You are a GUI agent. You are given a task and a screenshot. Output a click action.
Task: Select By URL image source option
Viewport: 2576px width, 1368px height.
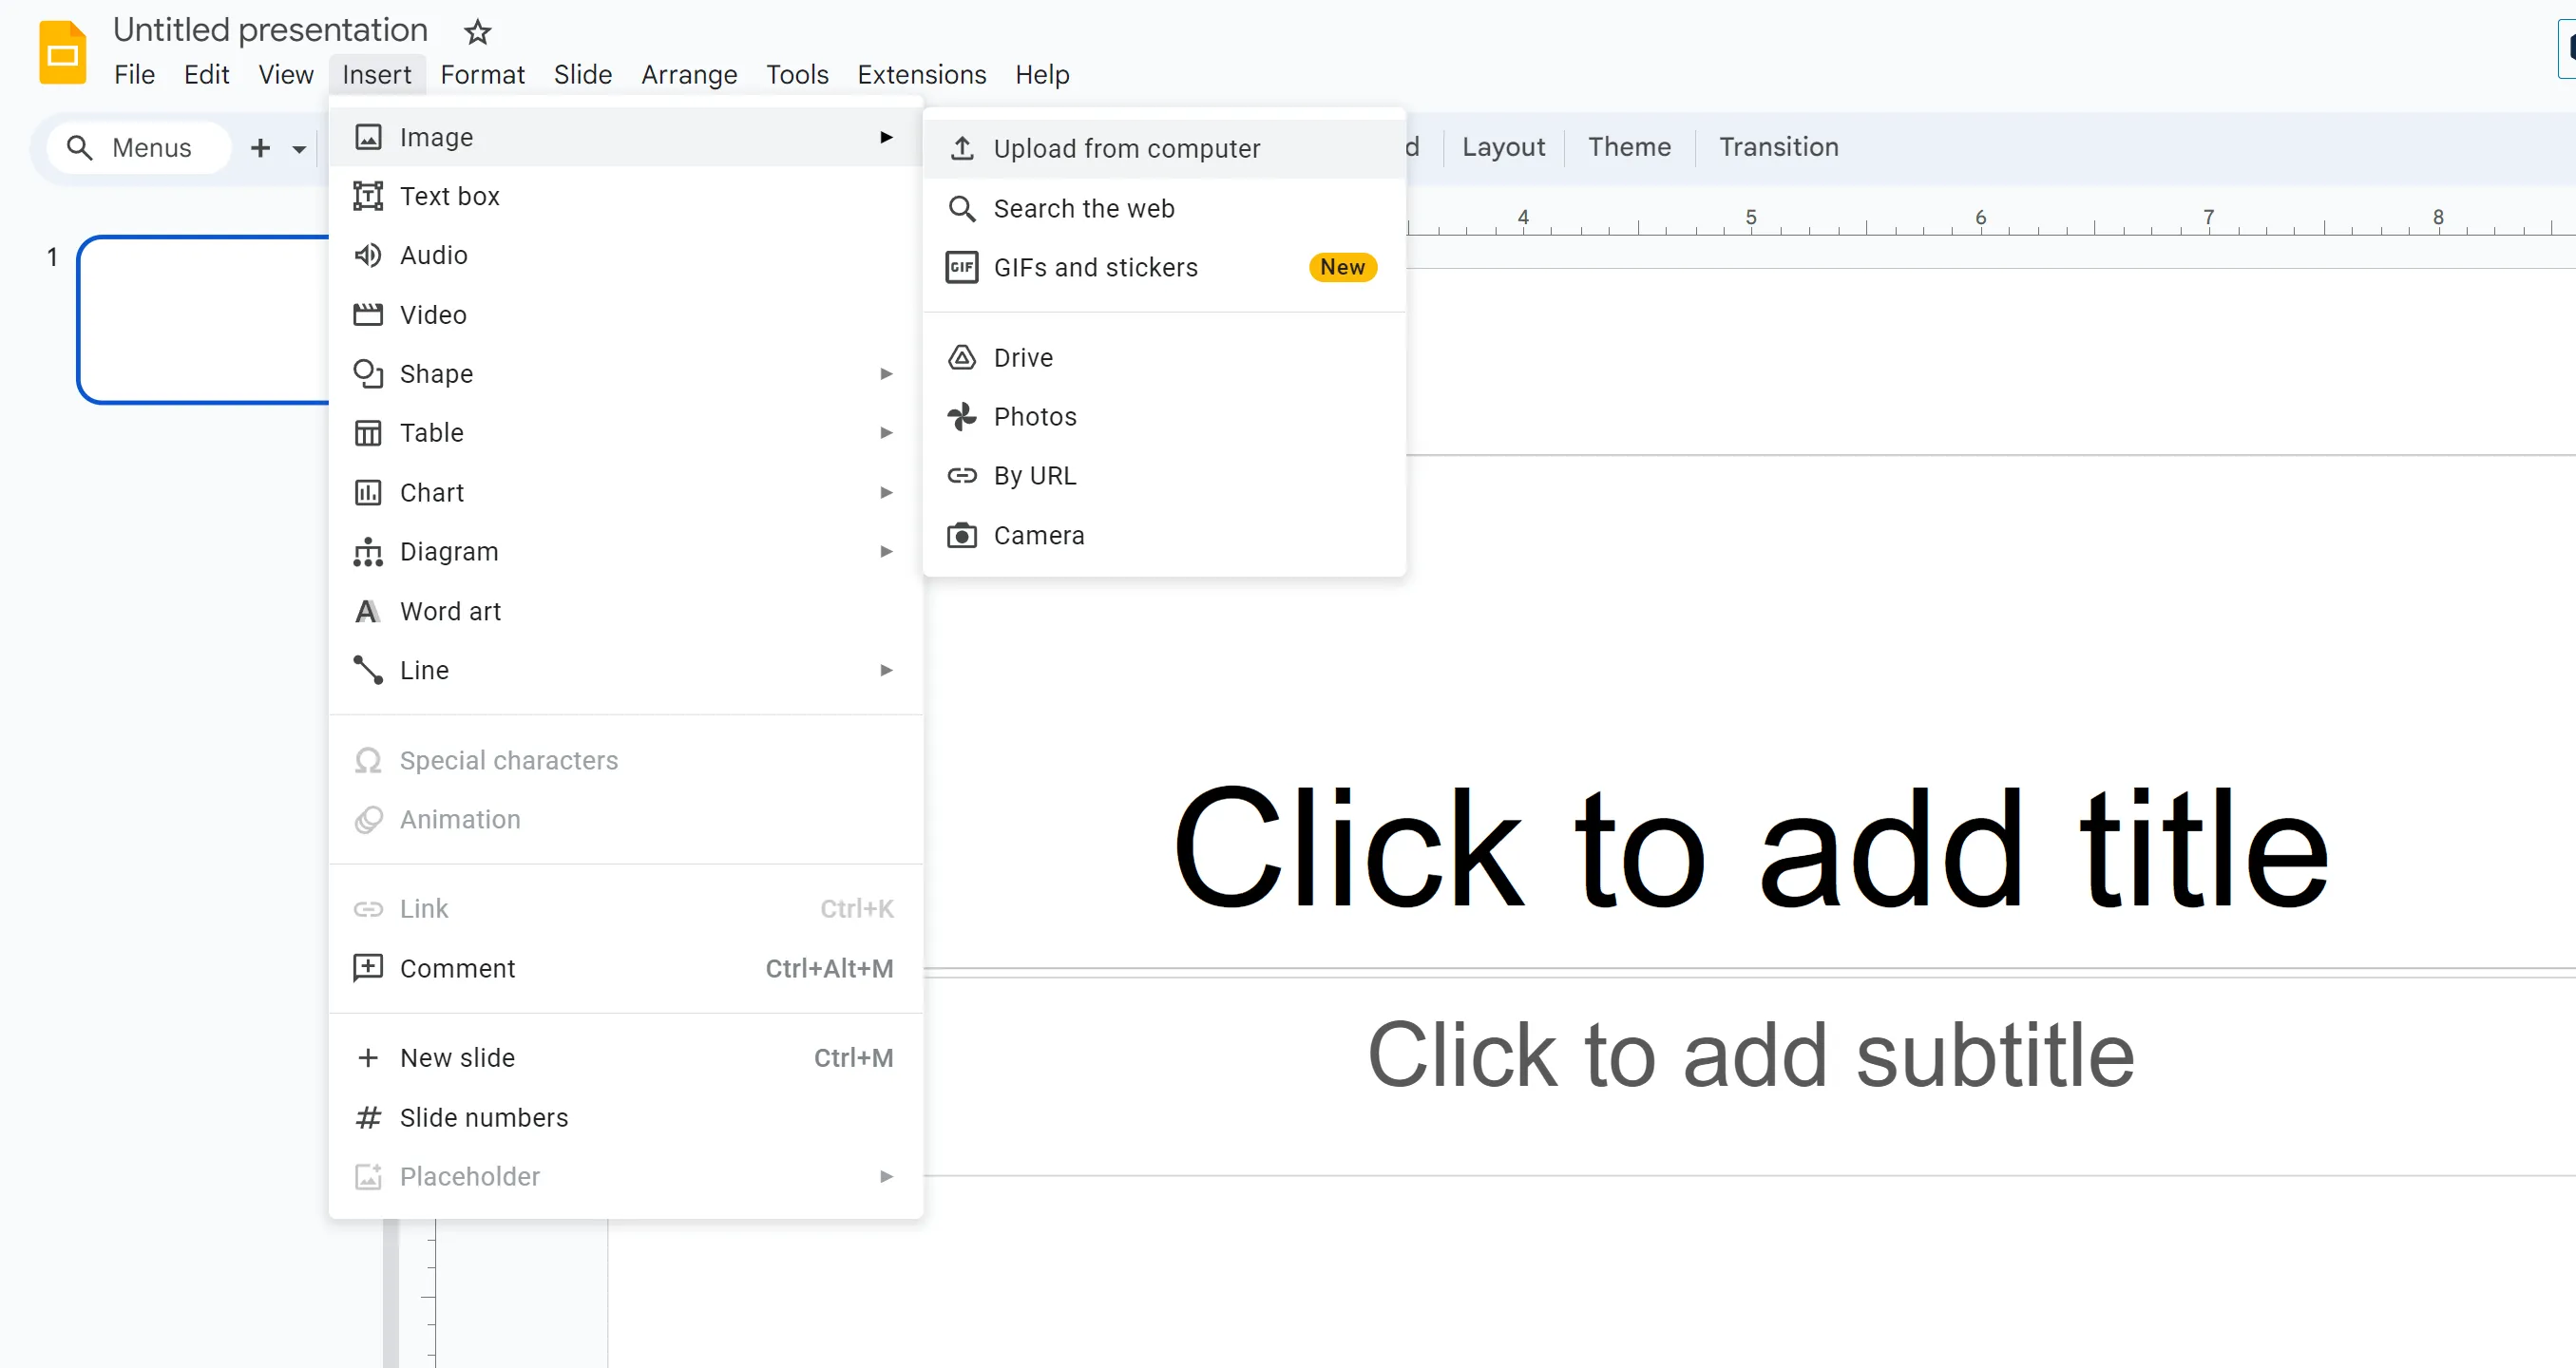point(1036,474)
